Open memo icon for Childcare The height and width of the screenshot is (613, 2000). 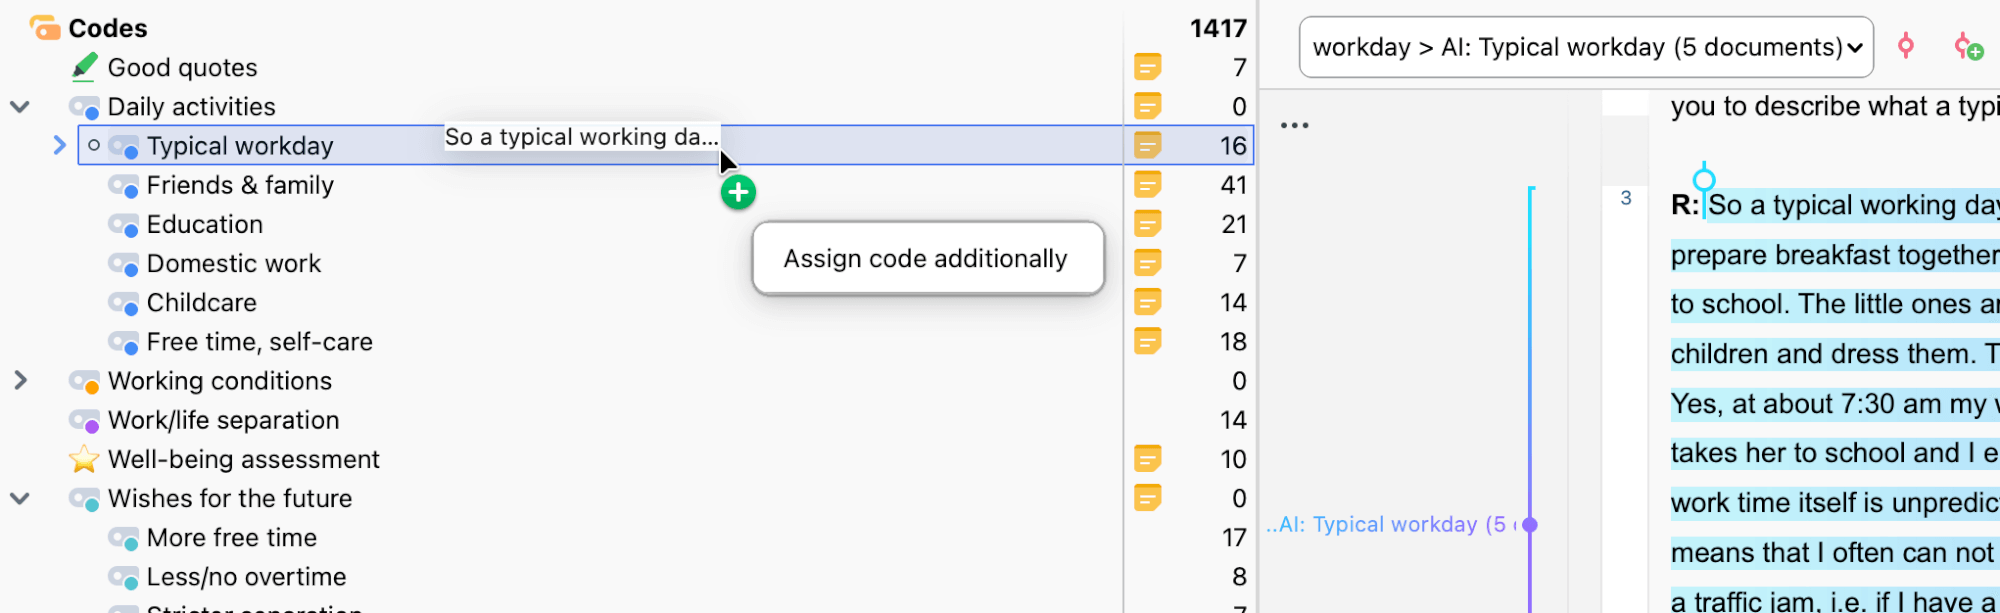pos(1148,302)
